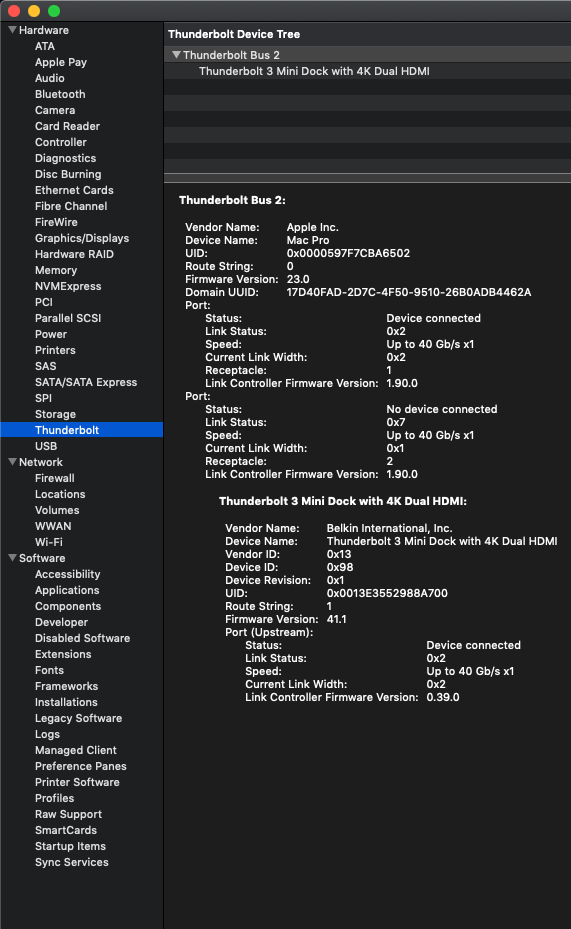Collapse the Hardware section triangle
Image resolution: width=571 pixels, height=929 pixels.
pyautogui.click(x=12, y=30)
